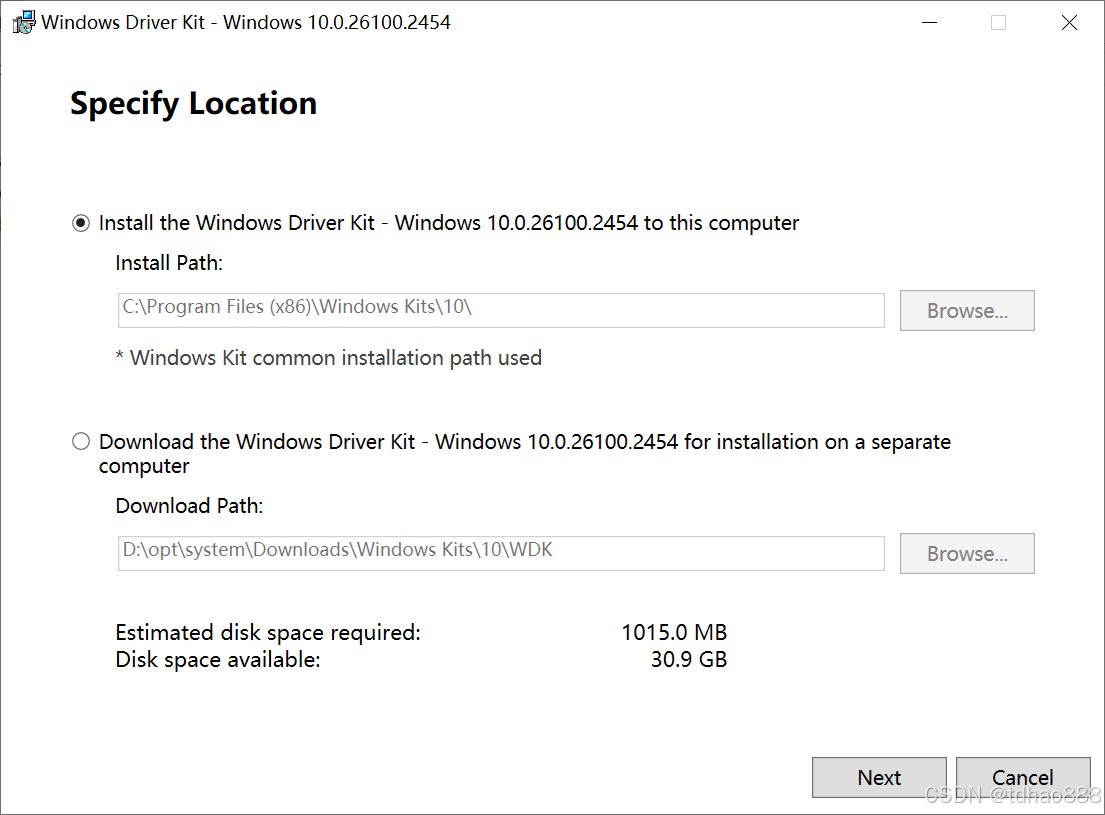Image resolution: width=1105 pixels, height=815 pixels.
Task: Click the window title text in title bar
Action: [x=246, y=23]
